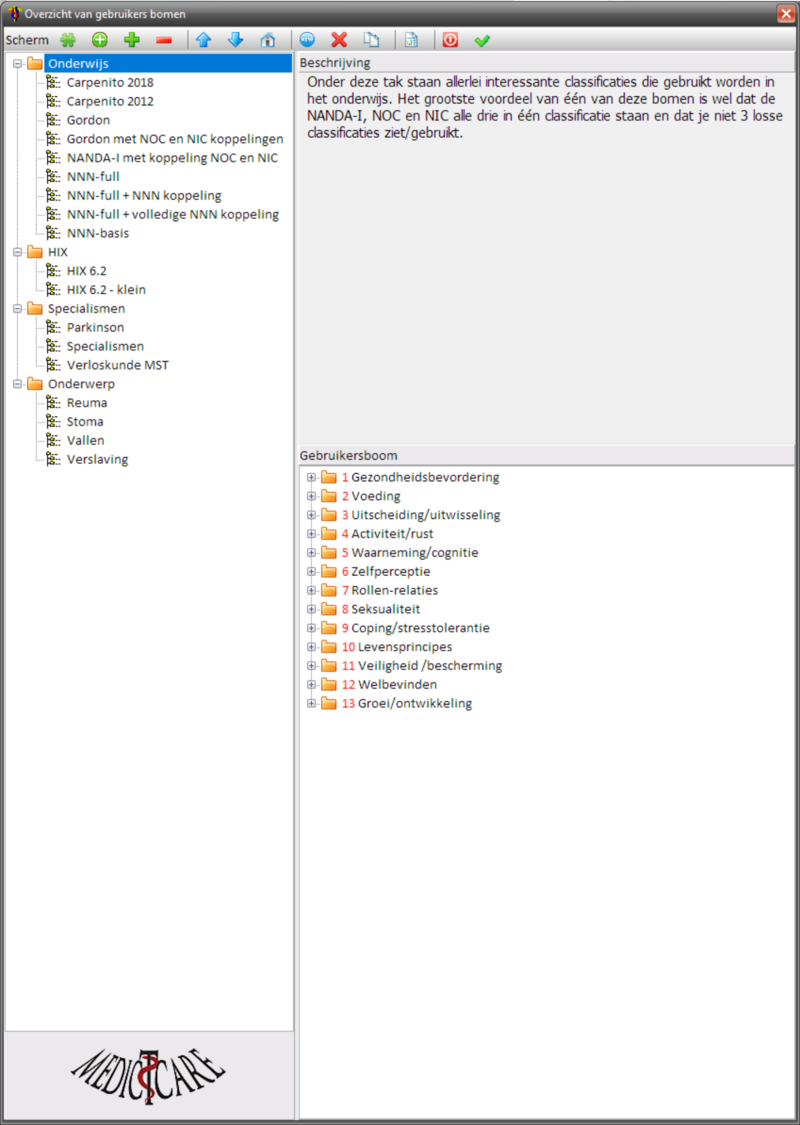Click the home icon in toolbar
The width and height of the screenshot is (800, 1125).
[268, 40]
